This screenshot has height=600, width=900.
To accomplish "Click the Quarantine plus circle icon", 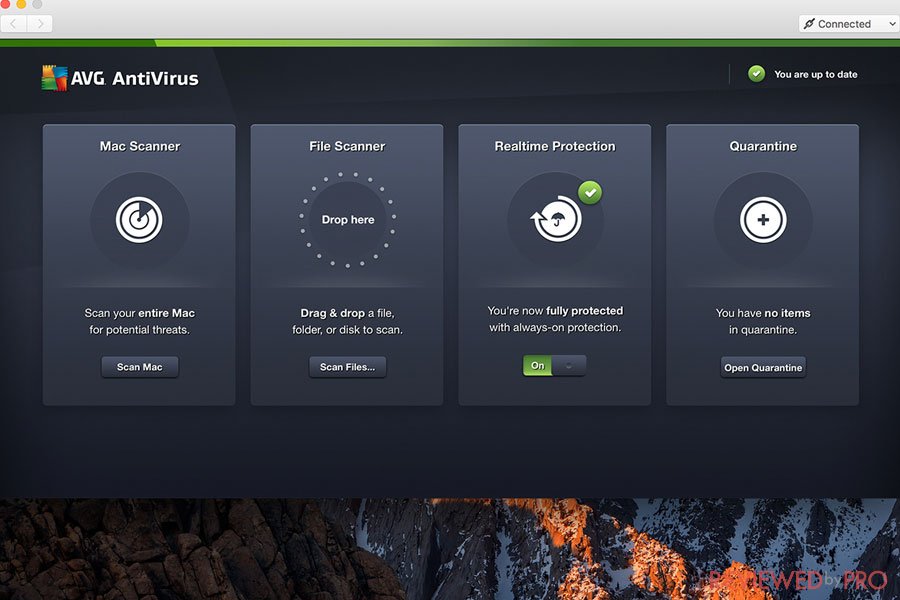I will pyautogui.click(x=763, y=219).
